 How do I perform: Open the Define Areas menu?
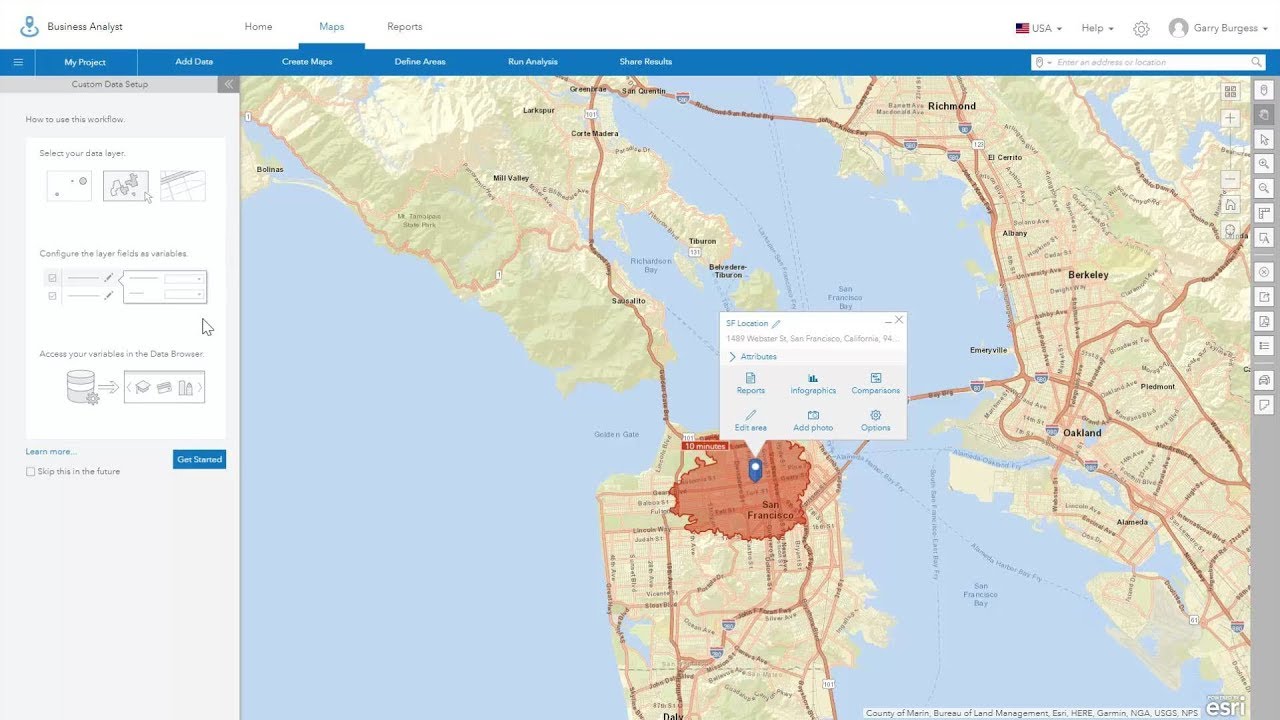click(420, 62)
